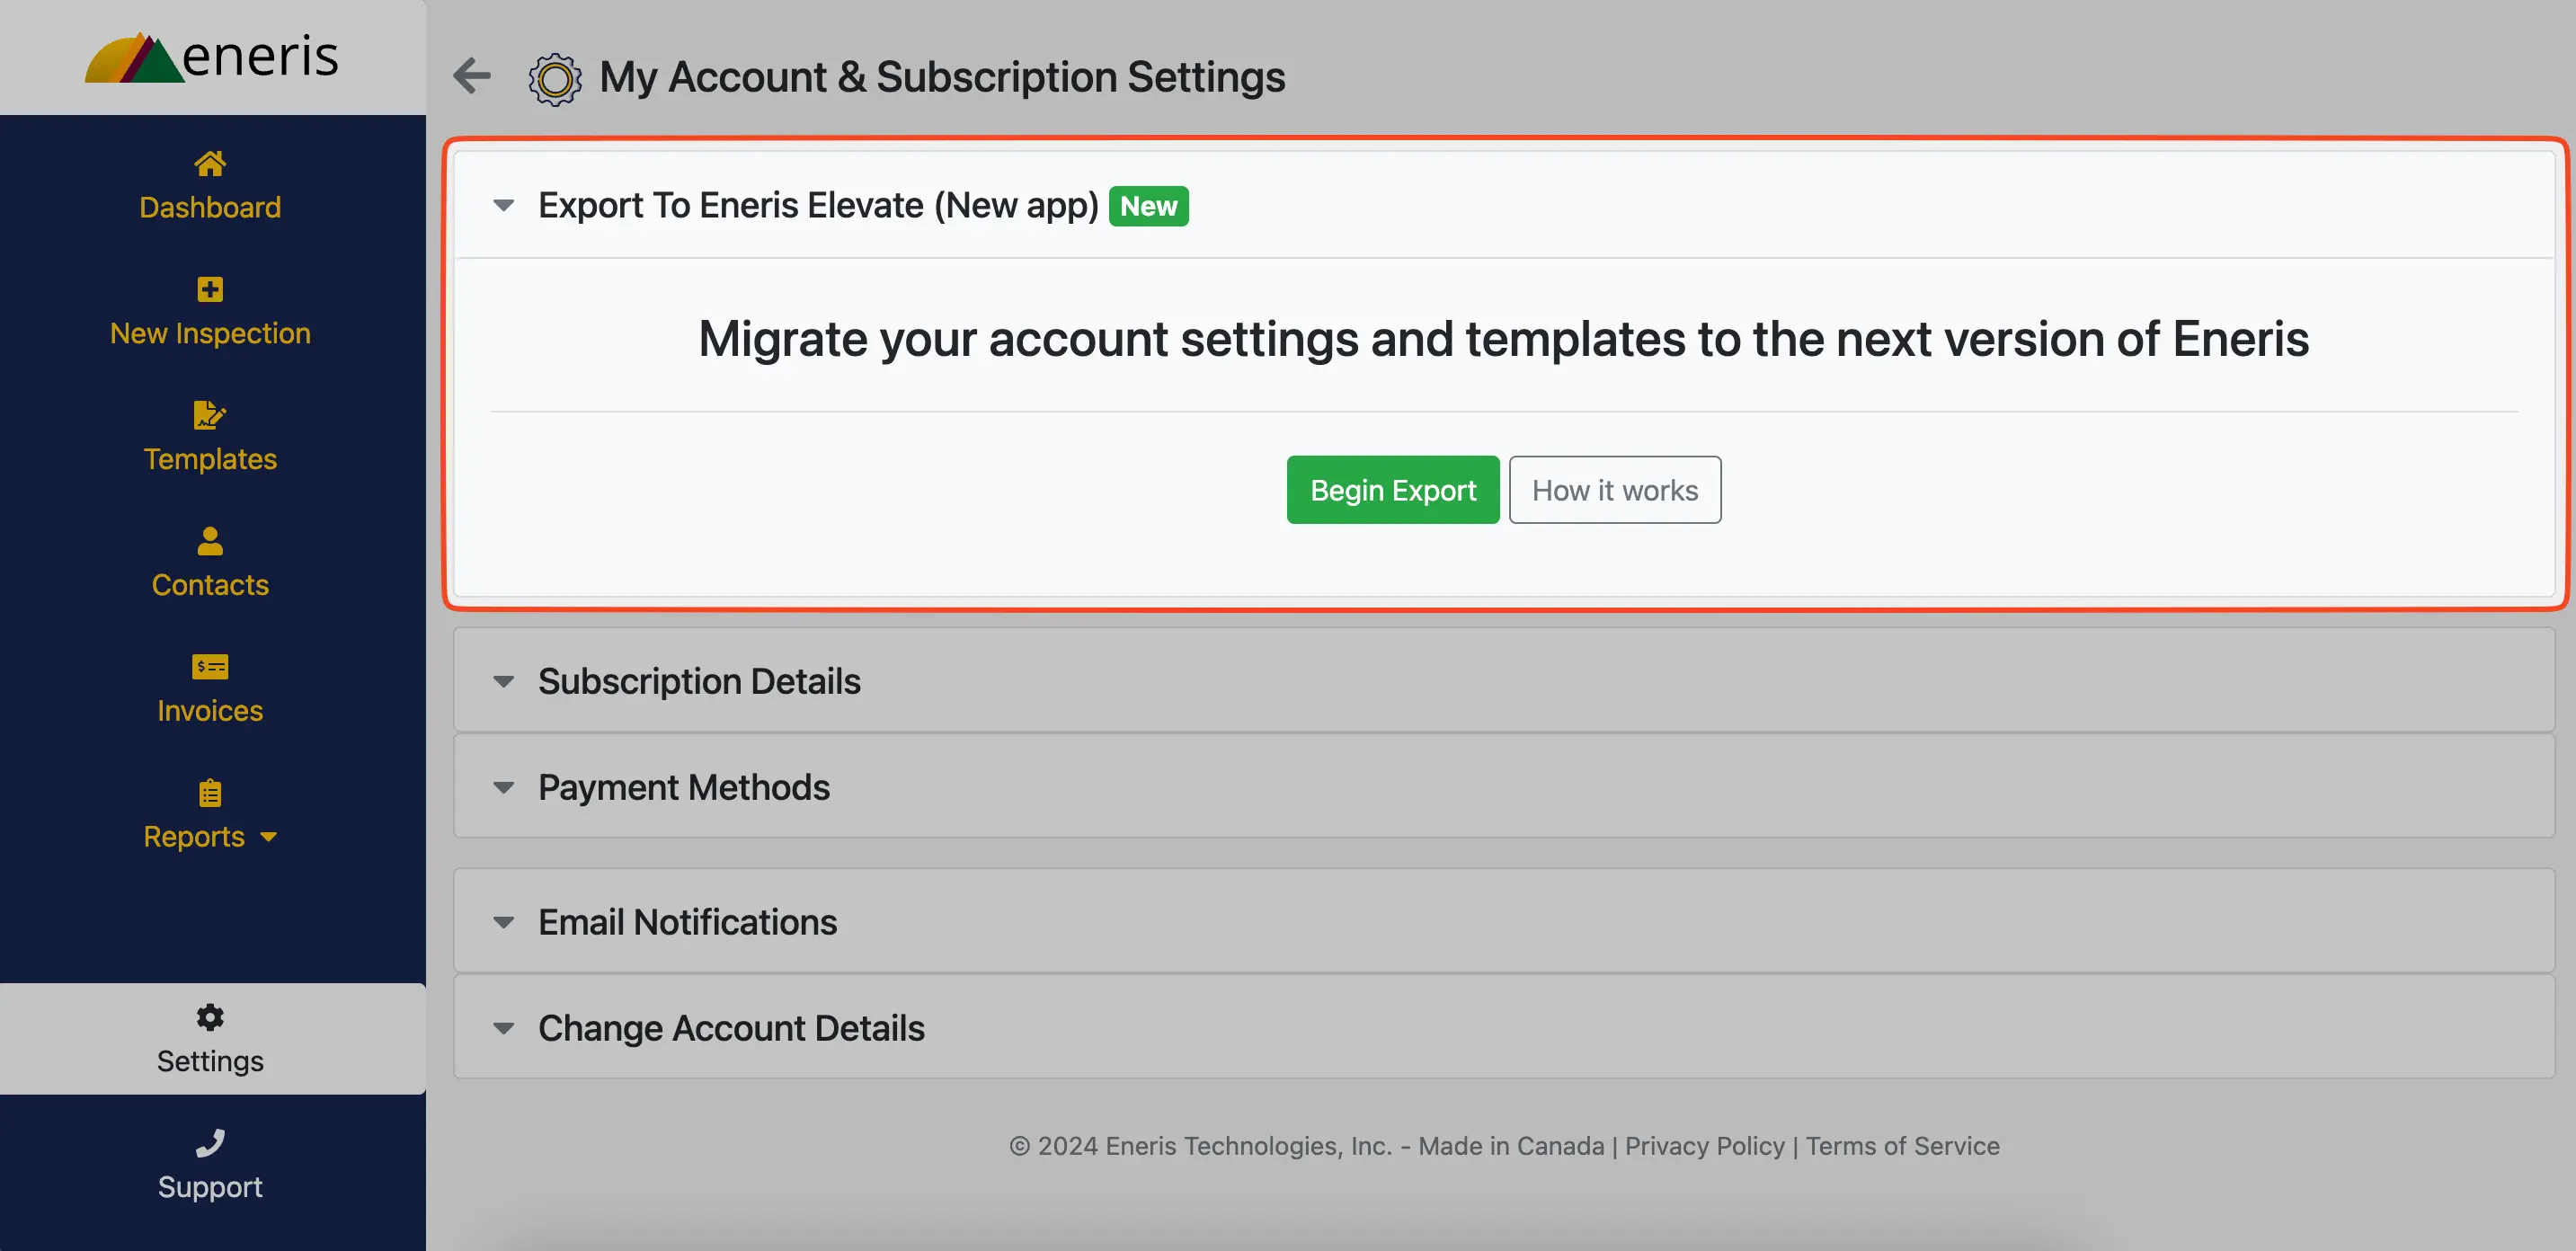
Task: Go back using the left arrow
Action: 472,75
